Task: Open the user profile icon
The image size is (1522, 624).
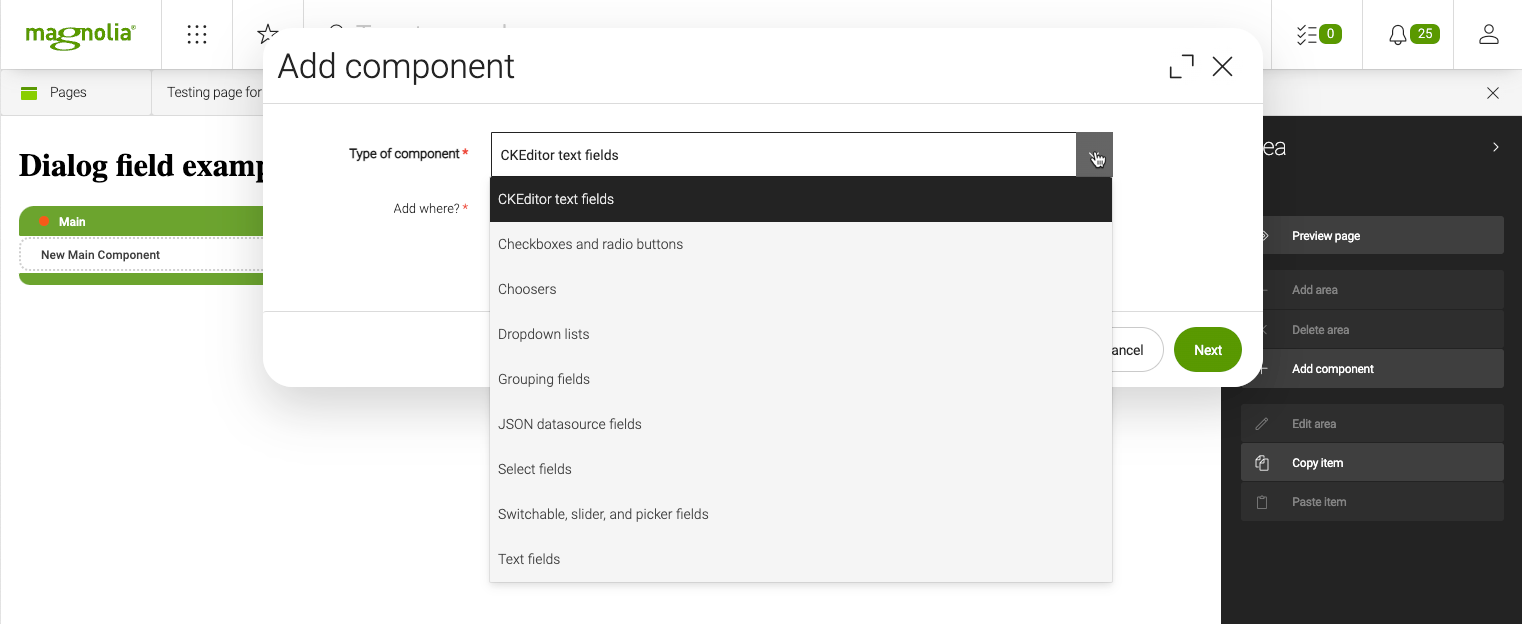Action: (1488, 35)
